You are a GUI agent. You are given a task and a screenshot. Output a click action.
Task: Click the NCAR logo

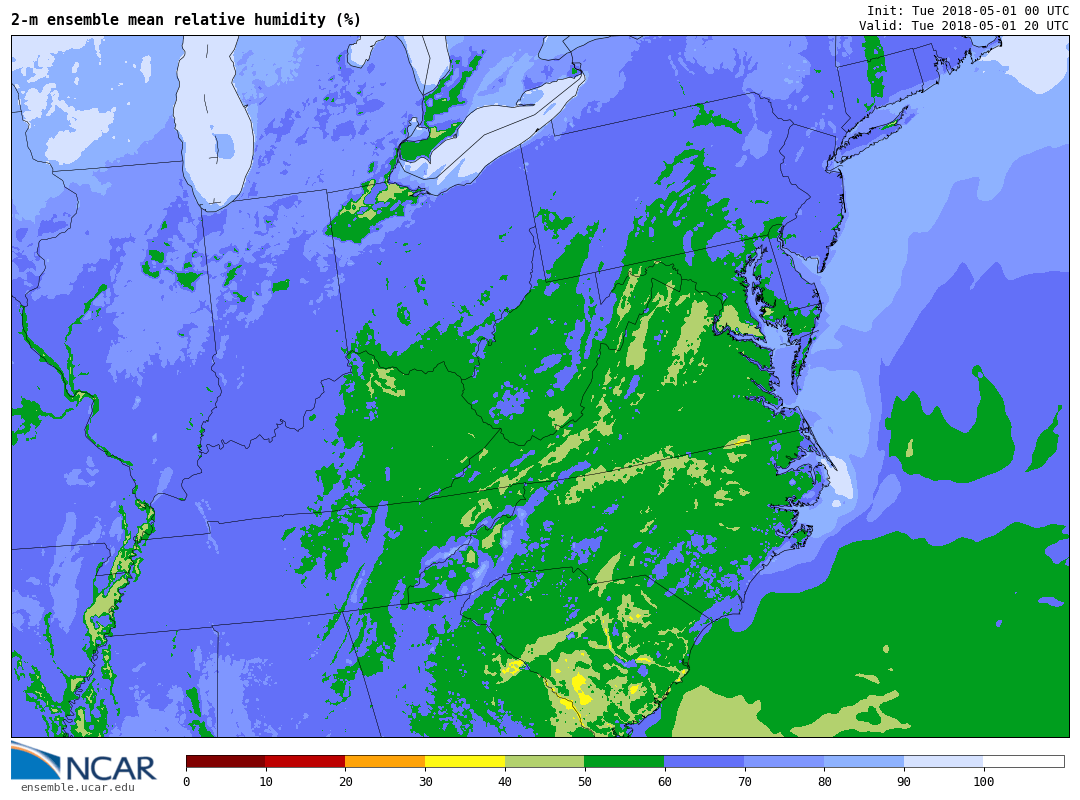pos(84,761)
